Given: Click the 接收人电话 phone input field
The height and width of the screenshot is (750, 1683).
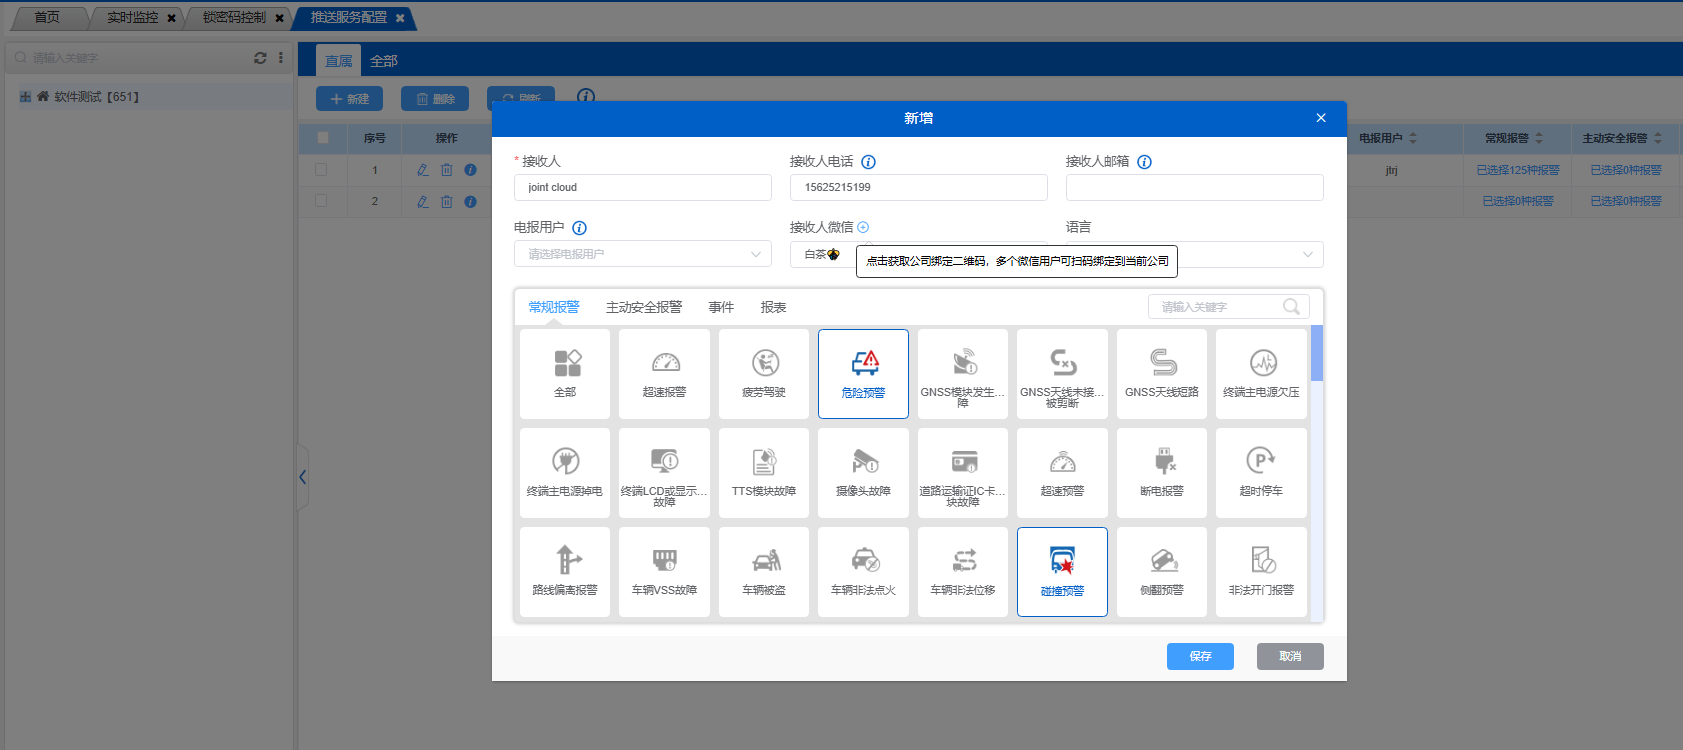Looking at the screenshot, I should pos(919,187).
